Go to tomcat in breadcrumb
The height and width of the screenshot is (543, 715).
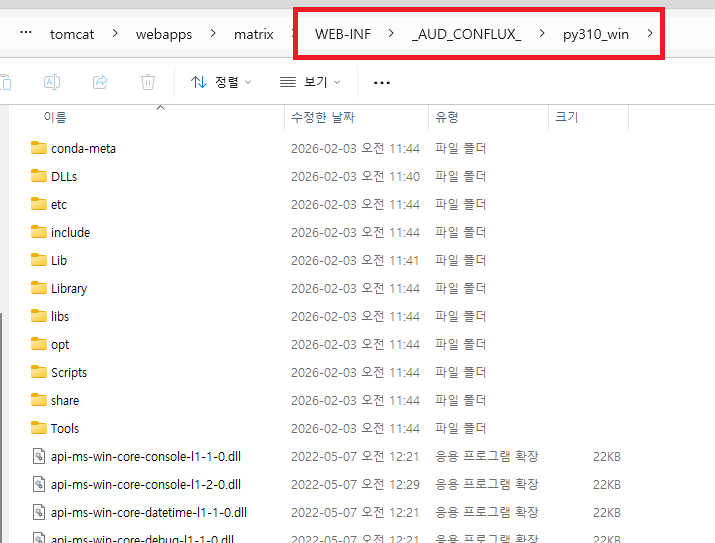(x=72, y=34)
